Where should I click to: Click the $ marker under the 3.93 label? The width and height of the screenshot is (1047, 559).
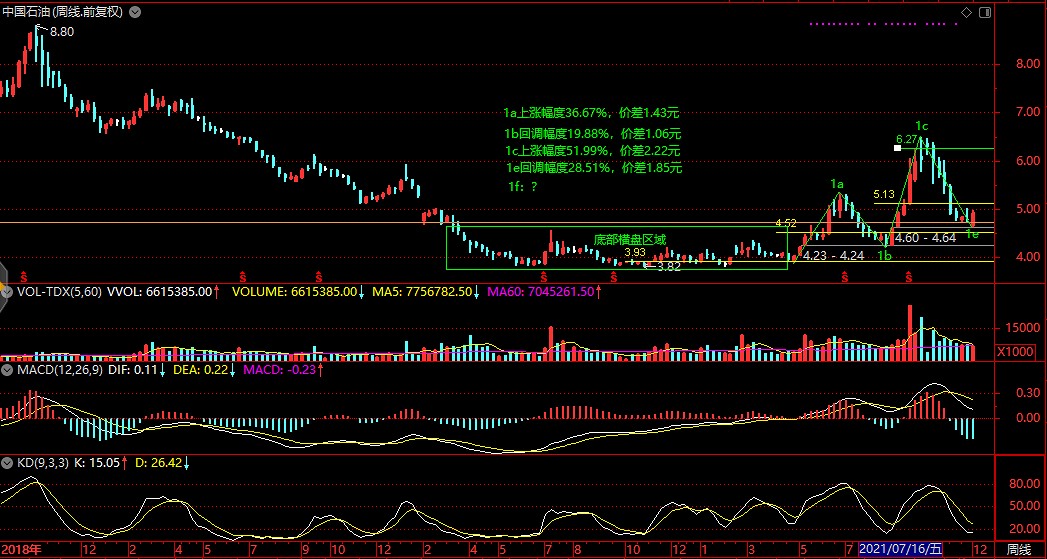coord(614,275)
